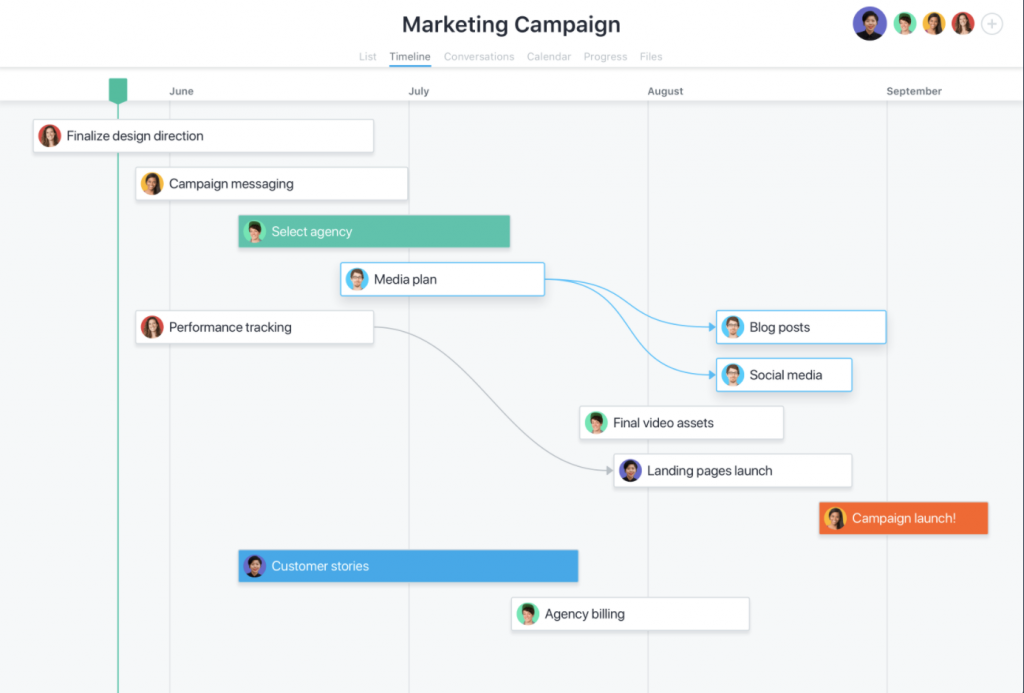Viewport: 1024px width, 693px height.
Task: Click the today marker flag
Action: (x=118, y=90)
